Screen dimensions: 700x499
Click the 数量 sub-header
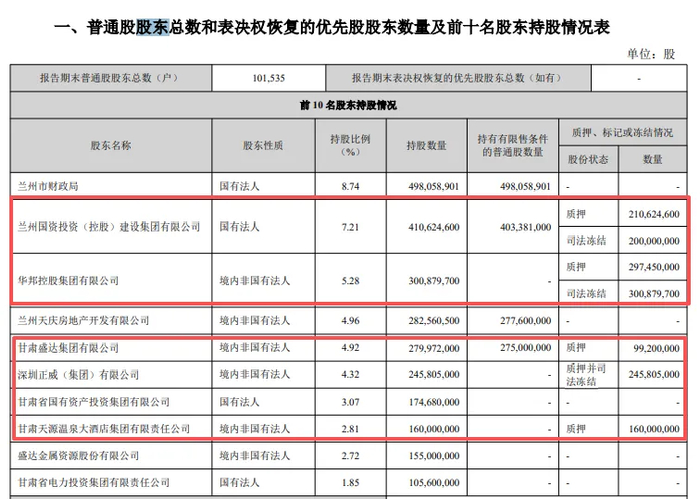coord(653,159)
